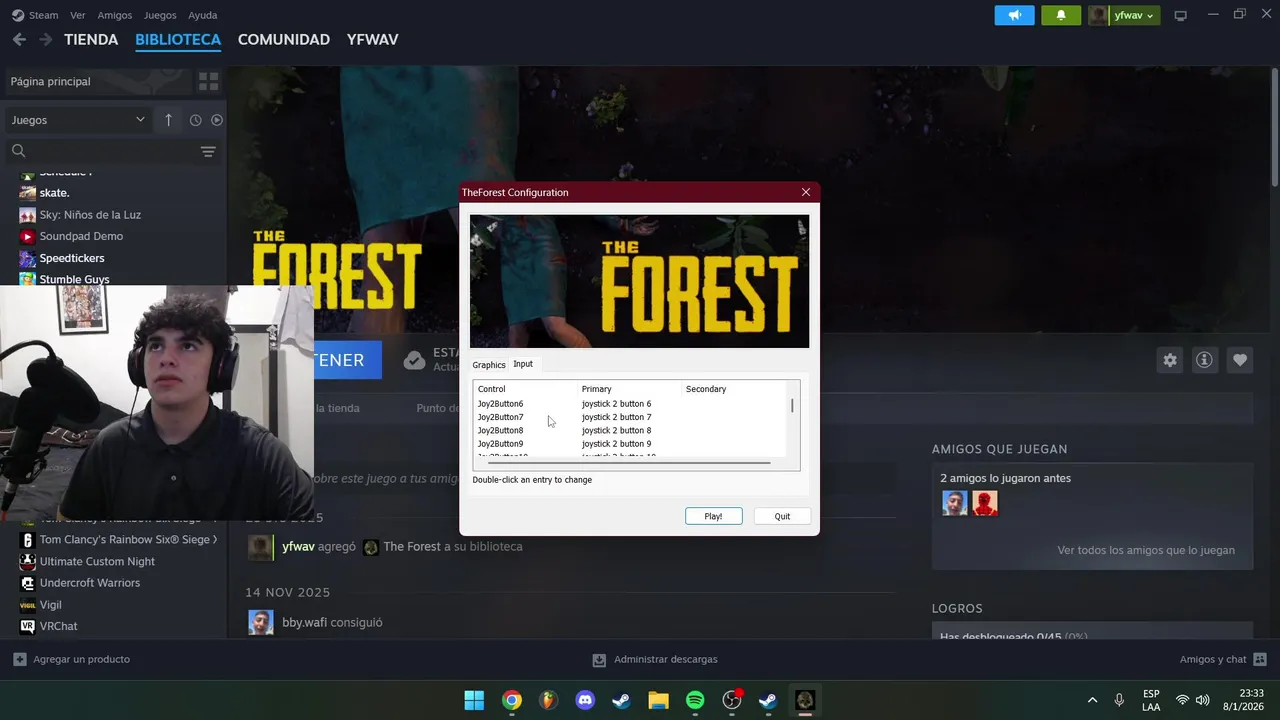The width and height of the screenshot is (1280, 720).
Task: Select Joy2Button6 control row
Action: tap(631, 404)
